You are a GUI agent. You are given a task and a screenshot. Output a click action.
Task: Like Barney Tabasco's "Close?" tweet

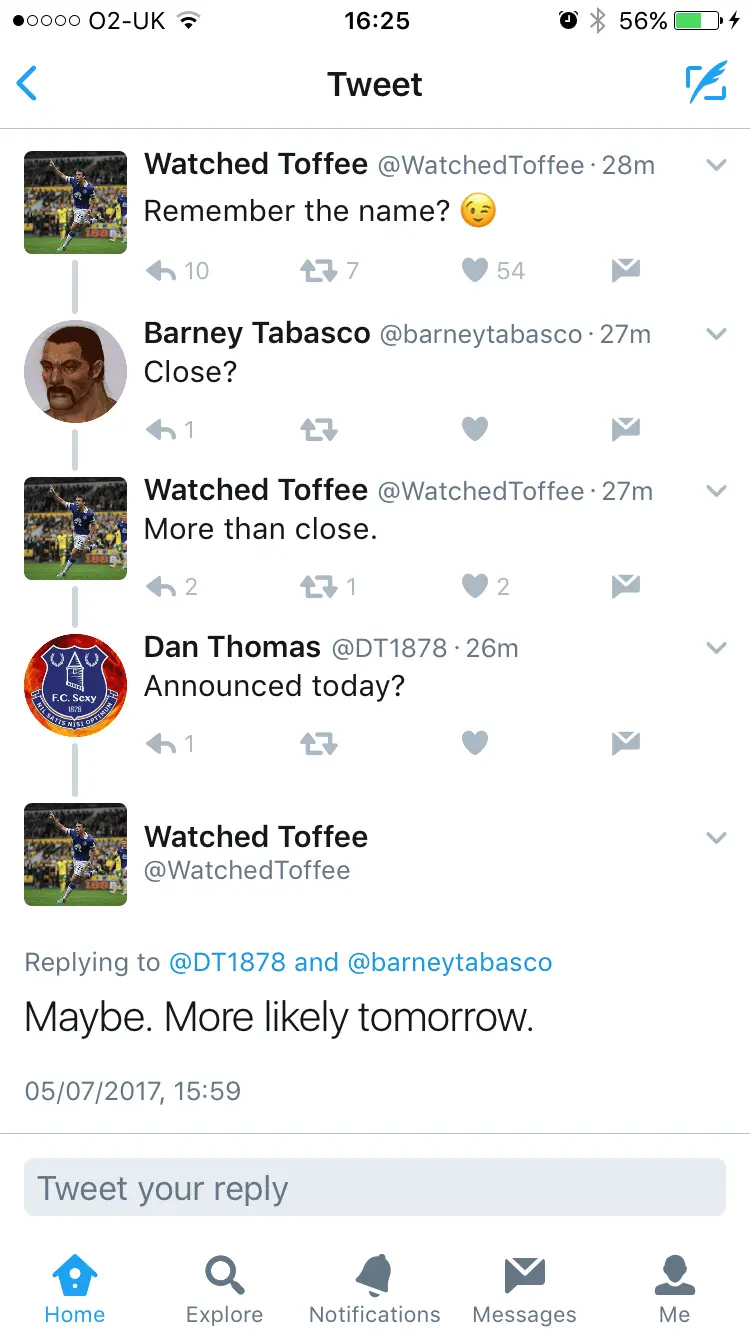coord(475,430)
